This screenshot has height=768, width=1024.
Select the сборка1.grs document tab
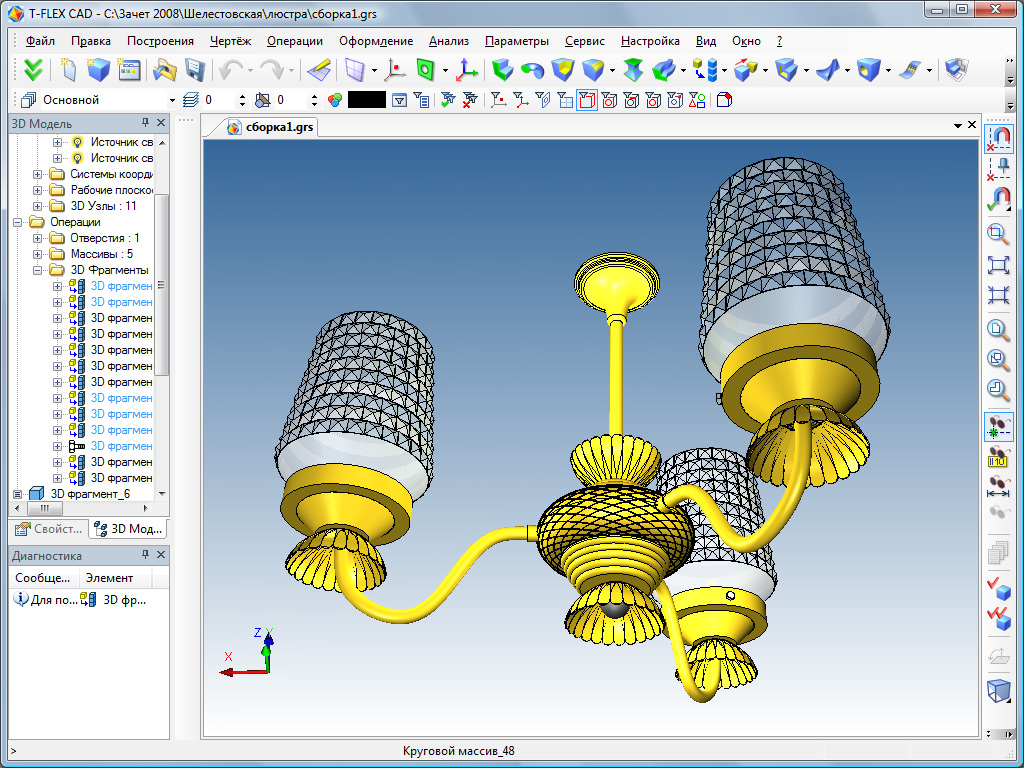pyautogui.click(x=271, y=127)
